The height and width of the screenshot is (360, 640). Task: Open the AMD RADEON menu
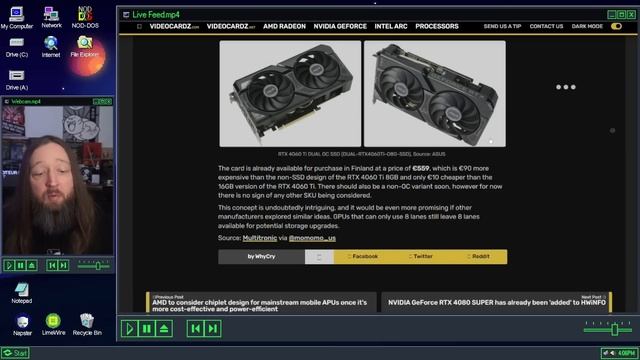(284, 26)
